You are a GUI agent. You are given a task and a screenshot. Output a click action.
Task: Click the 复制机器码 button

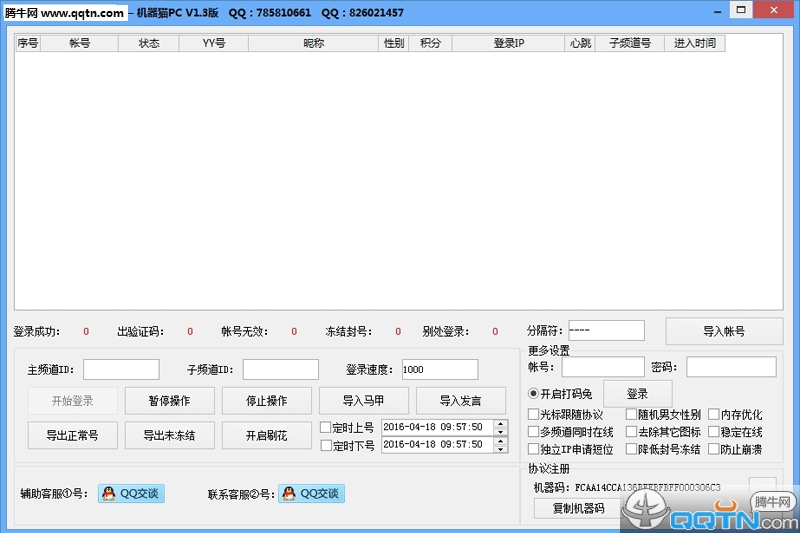click(578, 508)
